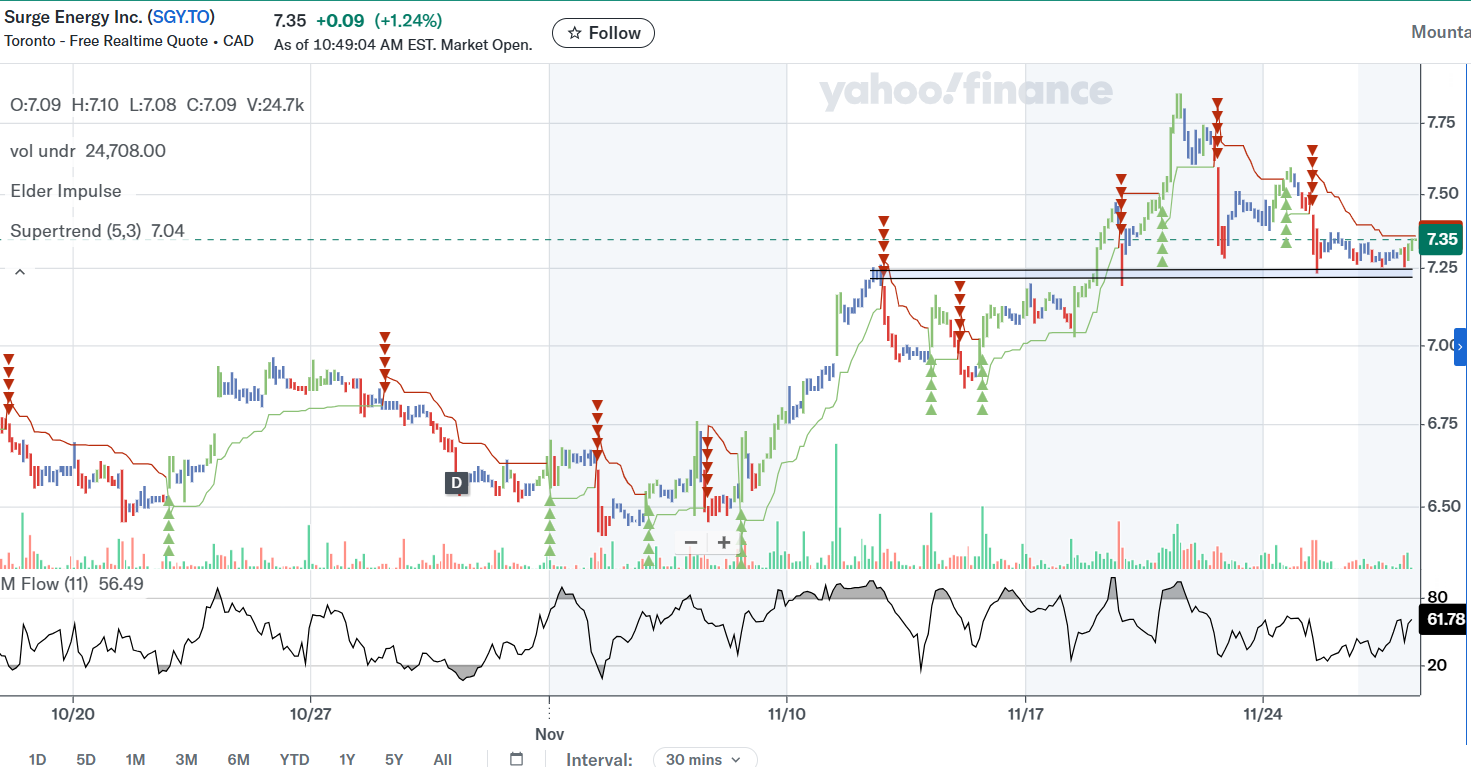This screenshot has height=767, width=1471.
Task: Click the D dividend event marker on chart
Action: coord(456,483)
